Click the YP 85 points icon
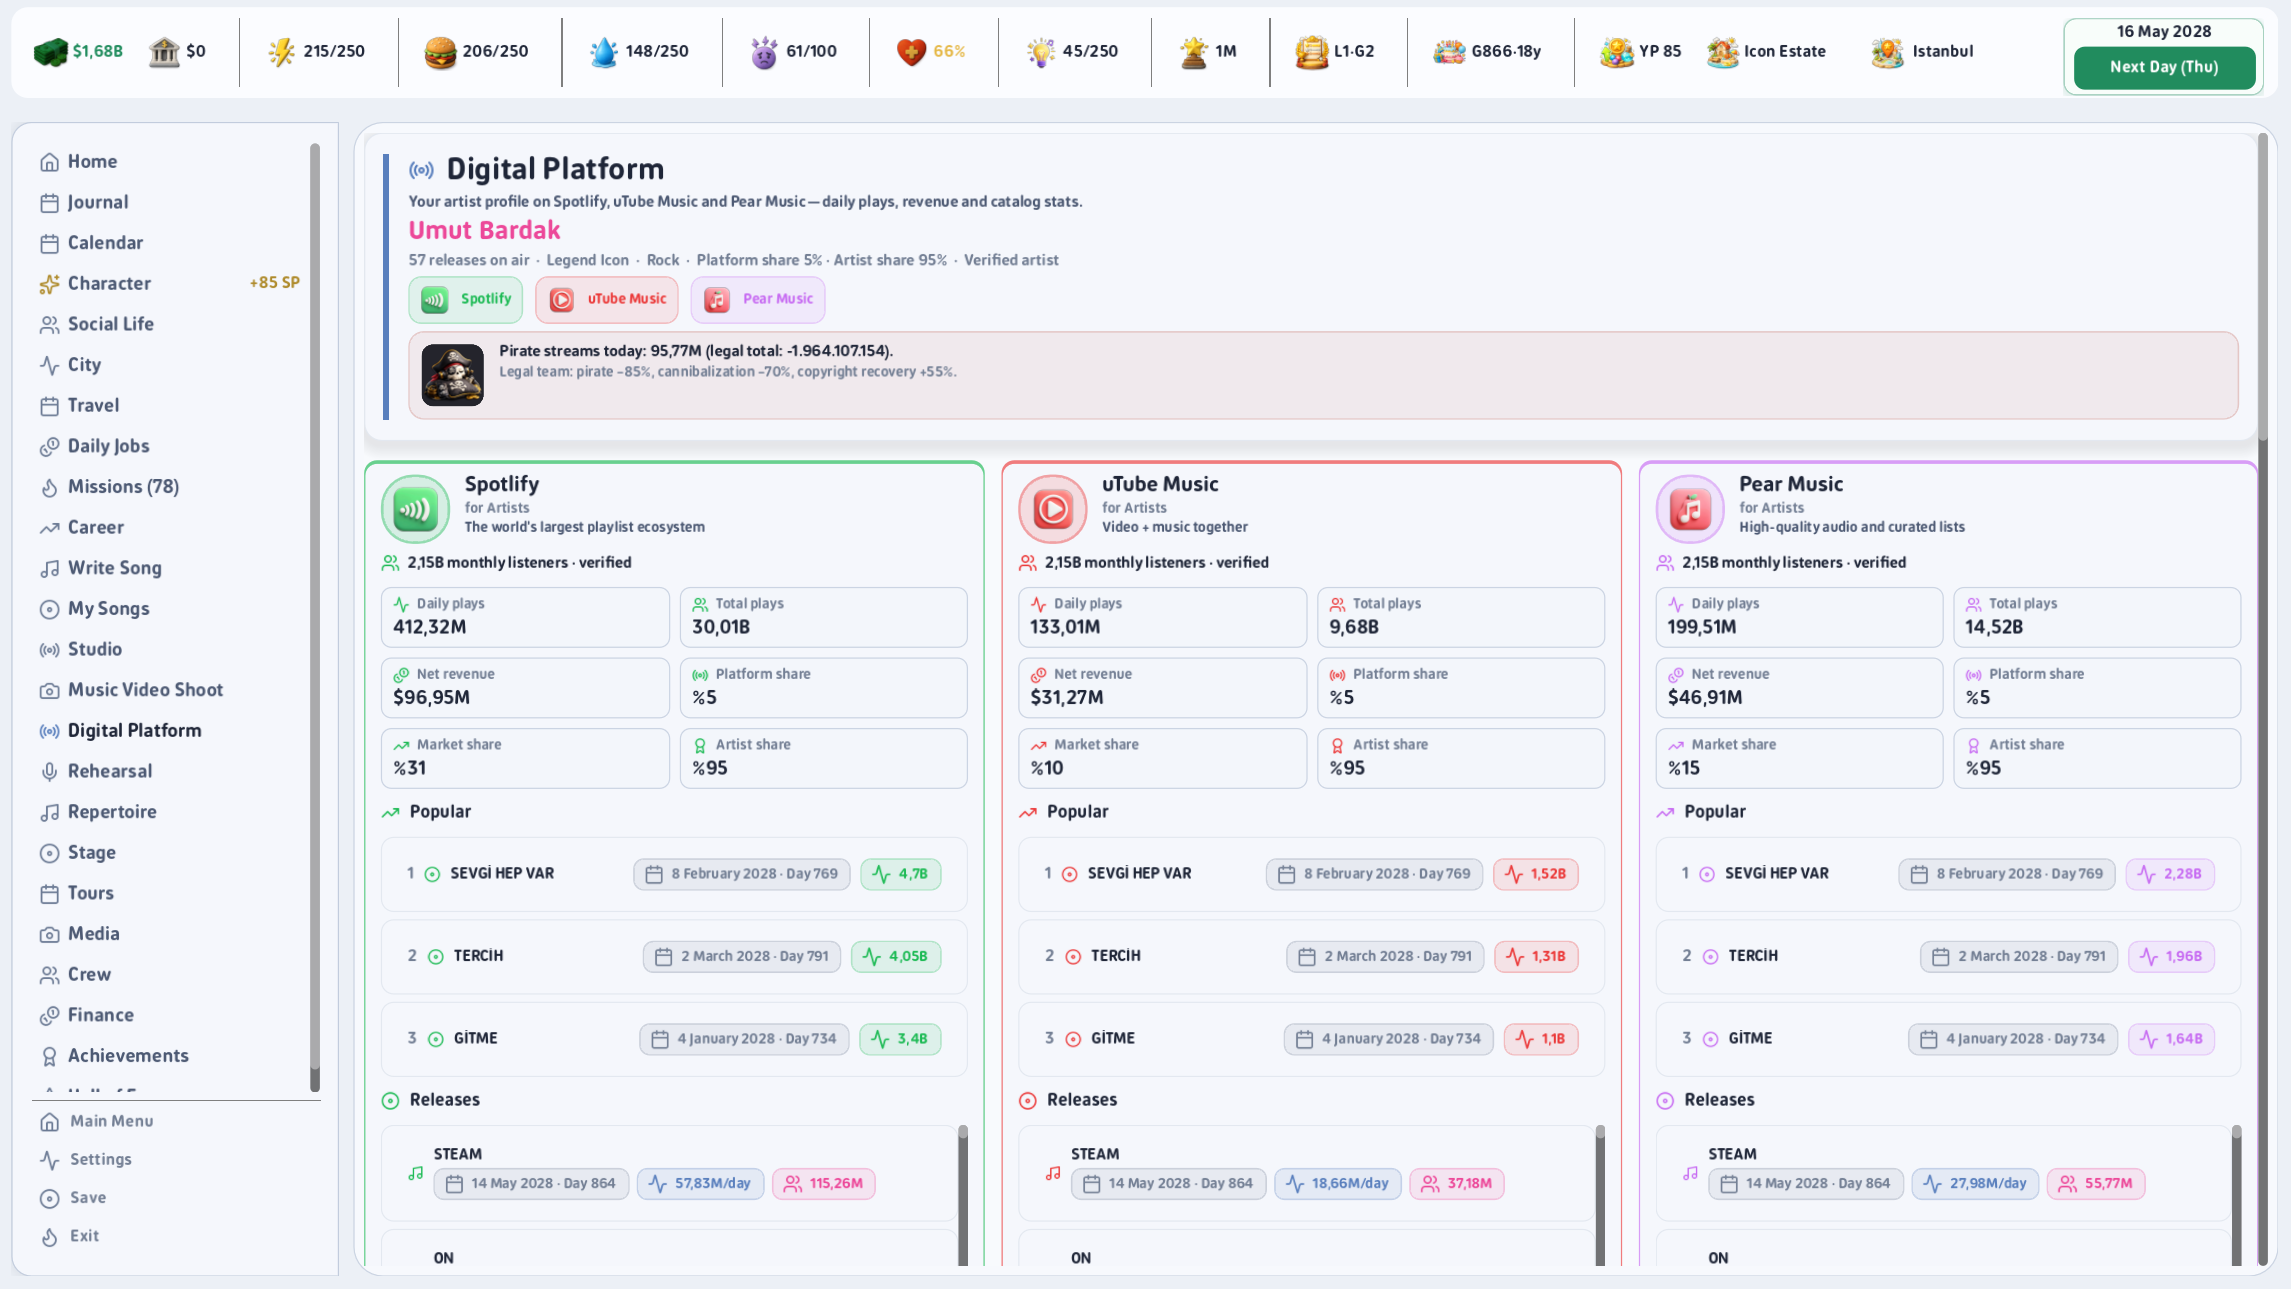This screenshot has height=1289, width=2291. point(1616,52)
